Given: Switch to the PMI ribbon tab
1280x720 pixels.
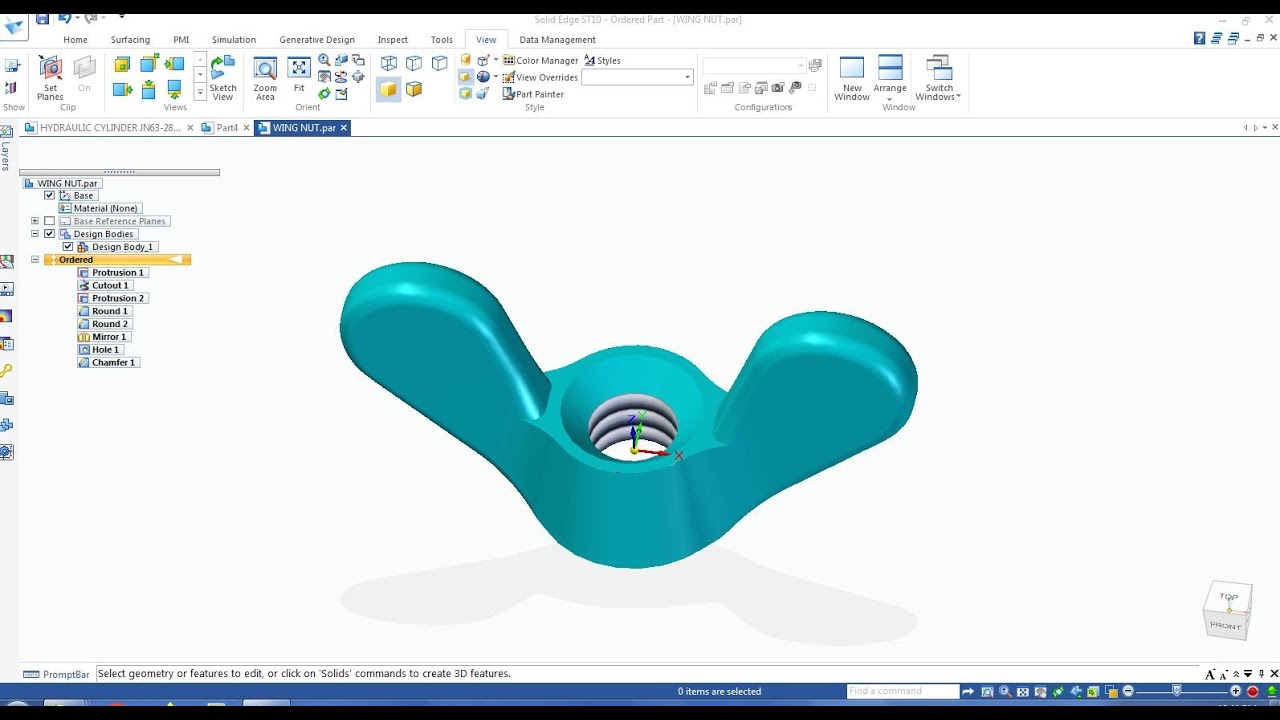Looking at the screenshot, I should [181, 40].
